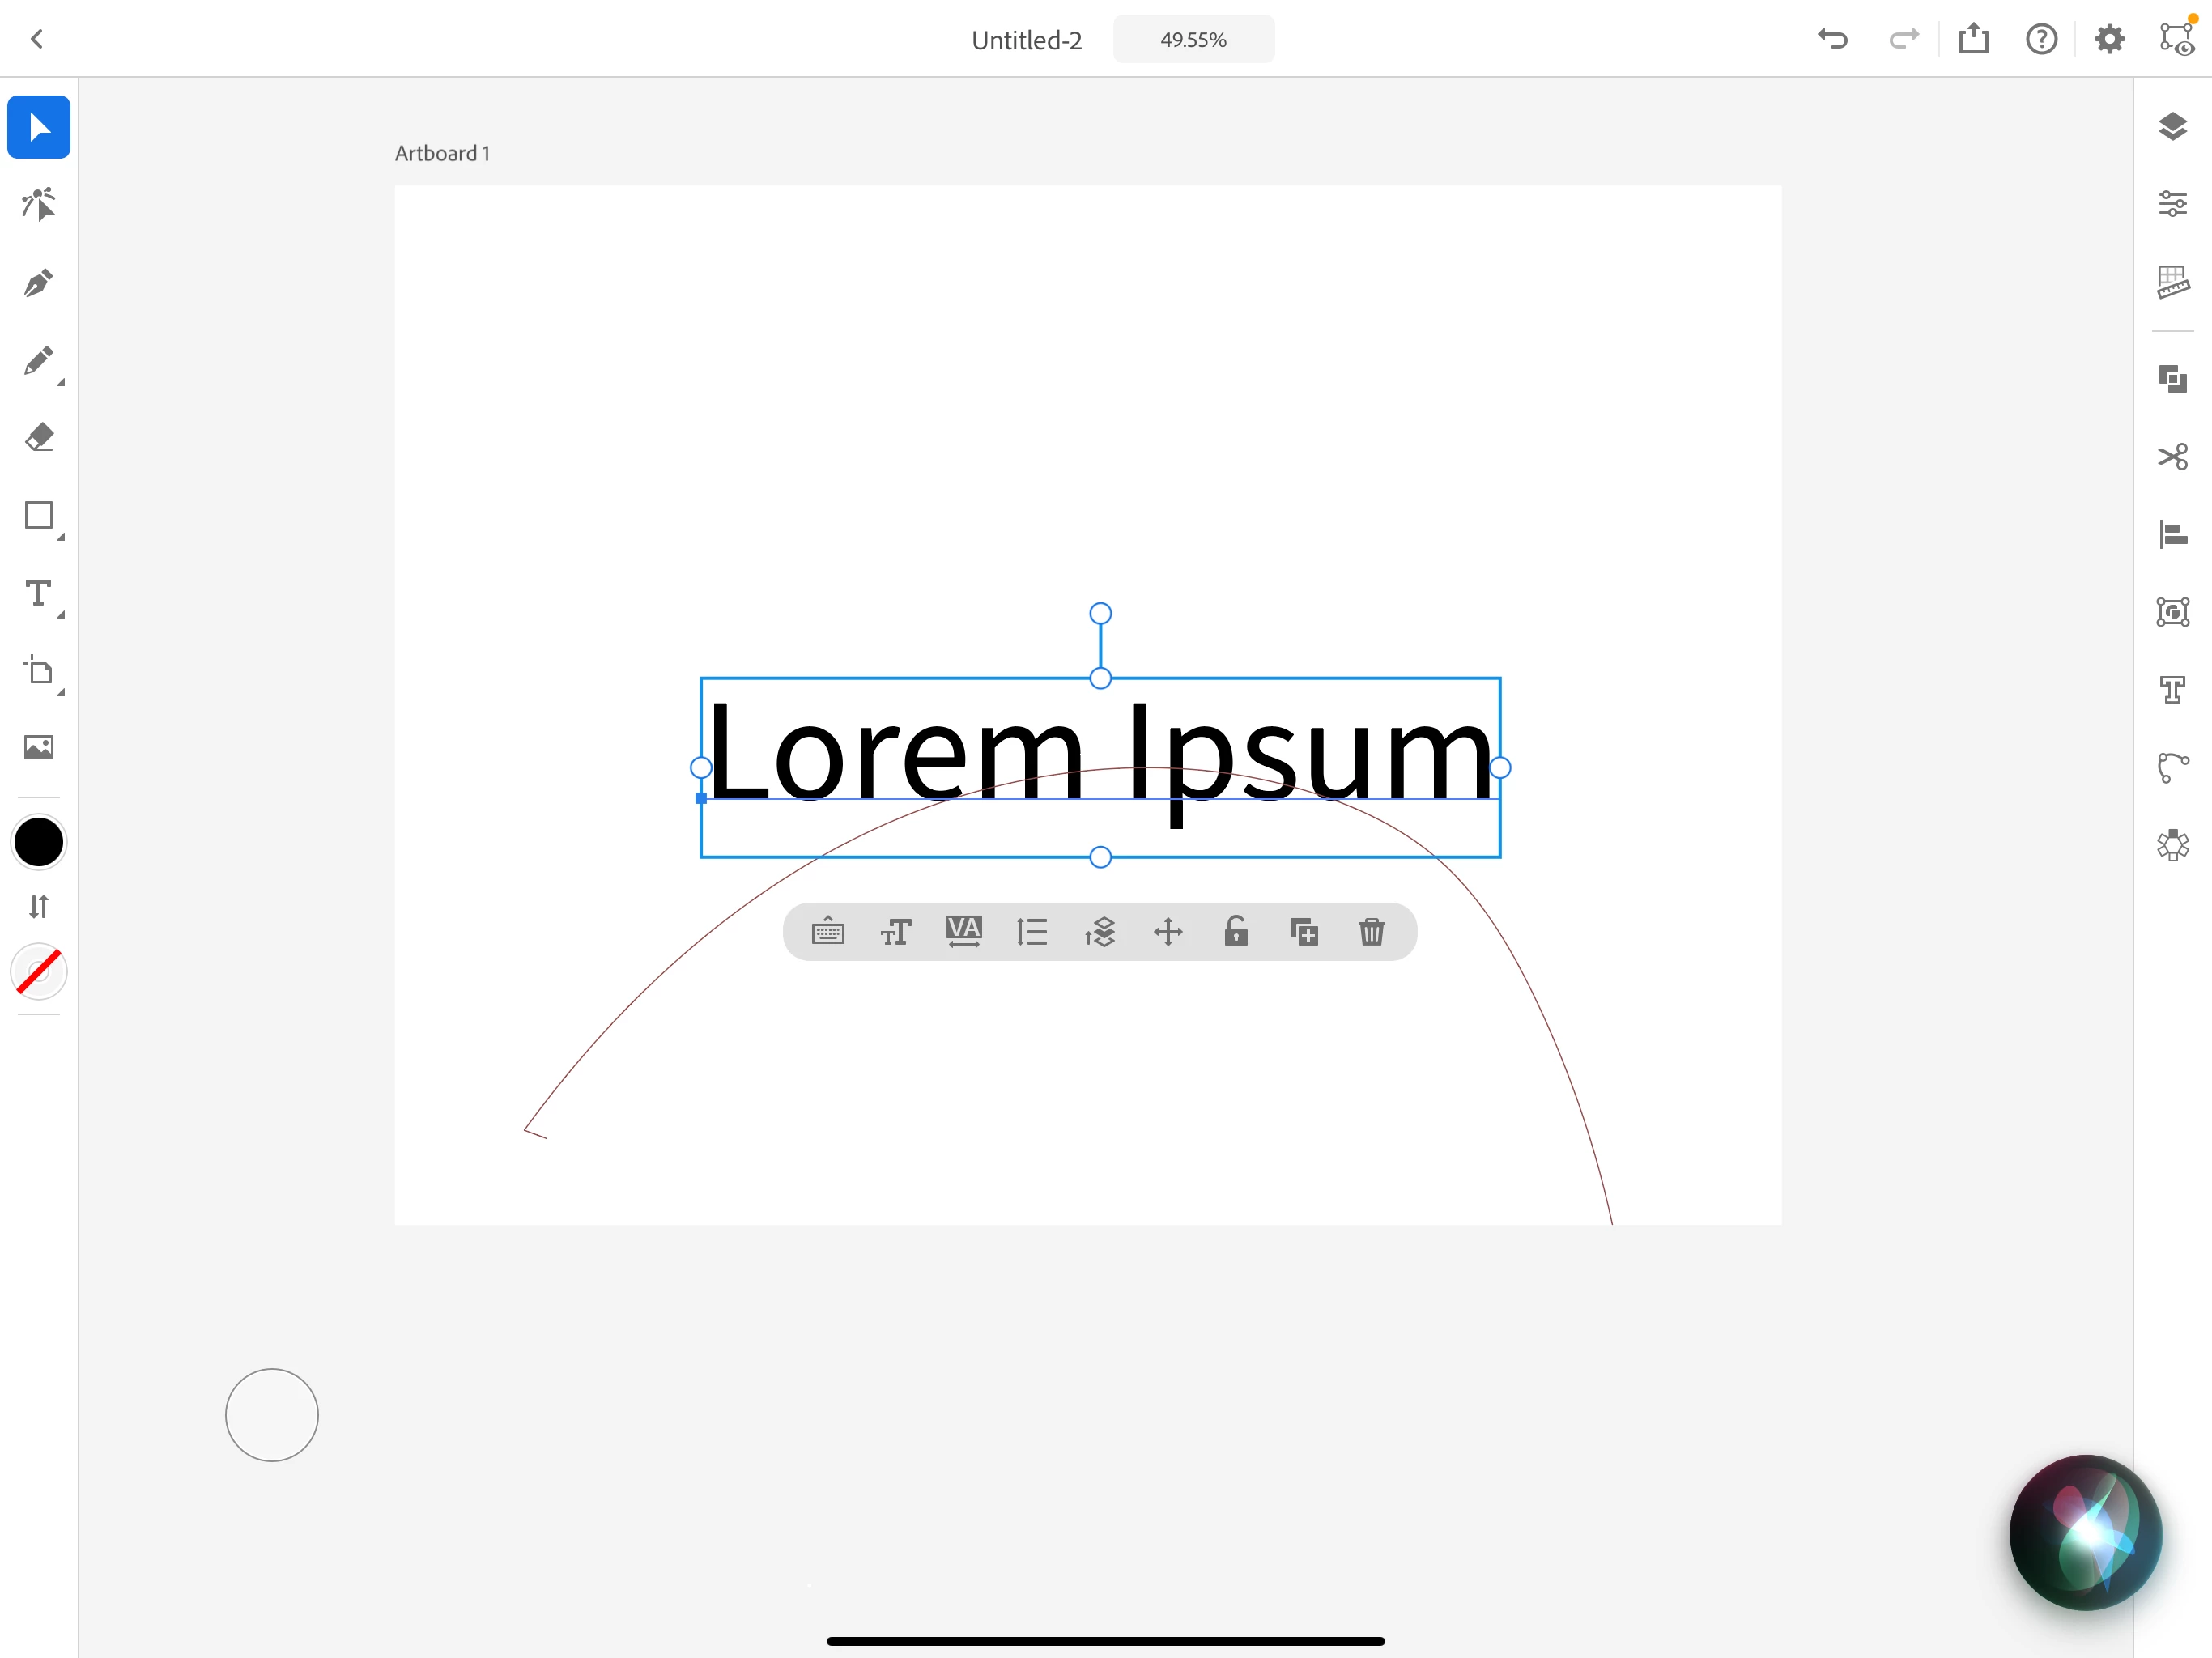2212x1658 pixels.
Task: Open the Type properties panel
Action: click(x=2172, y=690)
